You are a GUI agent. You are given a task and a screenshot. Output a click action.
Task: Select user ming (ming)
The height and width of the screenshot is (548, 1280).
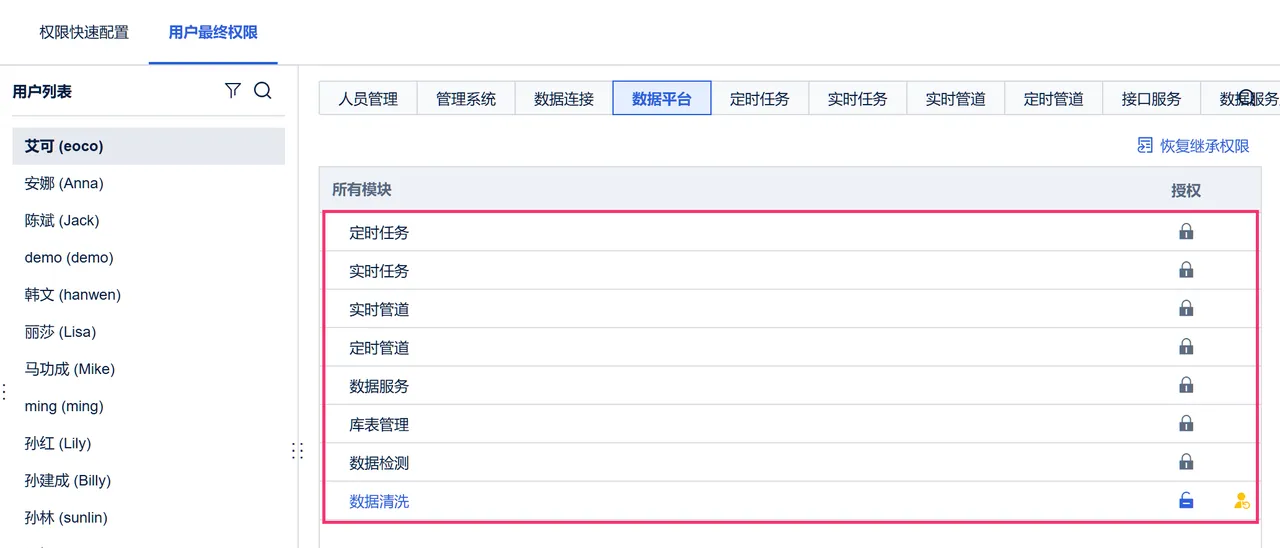(x=149, y=406)
